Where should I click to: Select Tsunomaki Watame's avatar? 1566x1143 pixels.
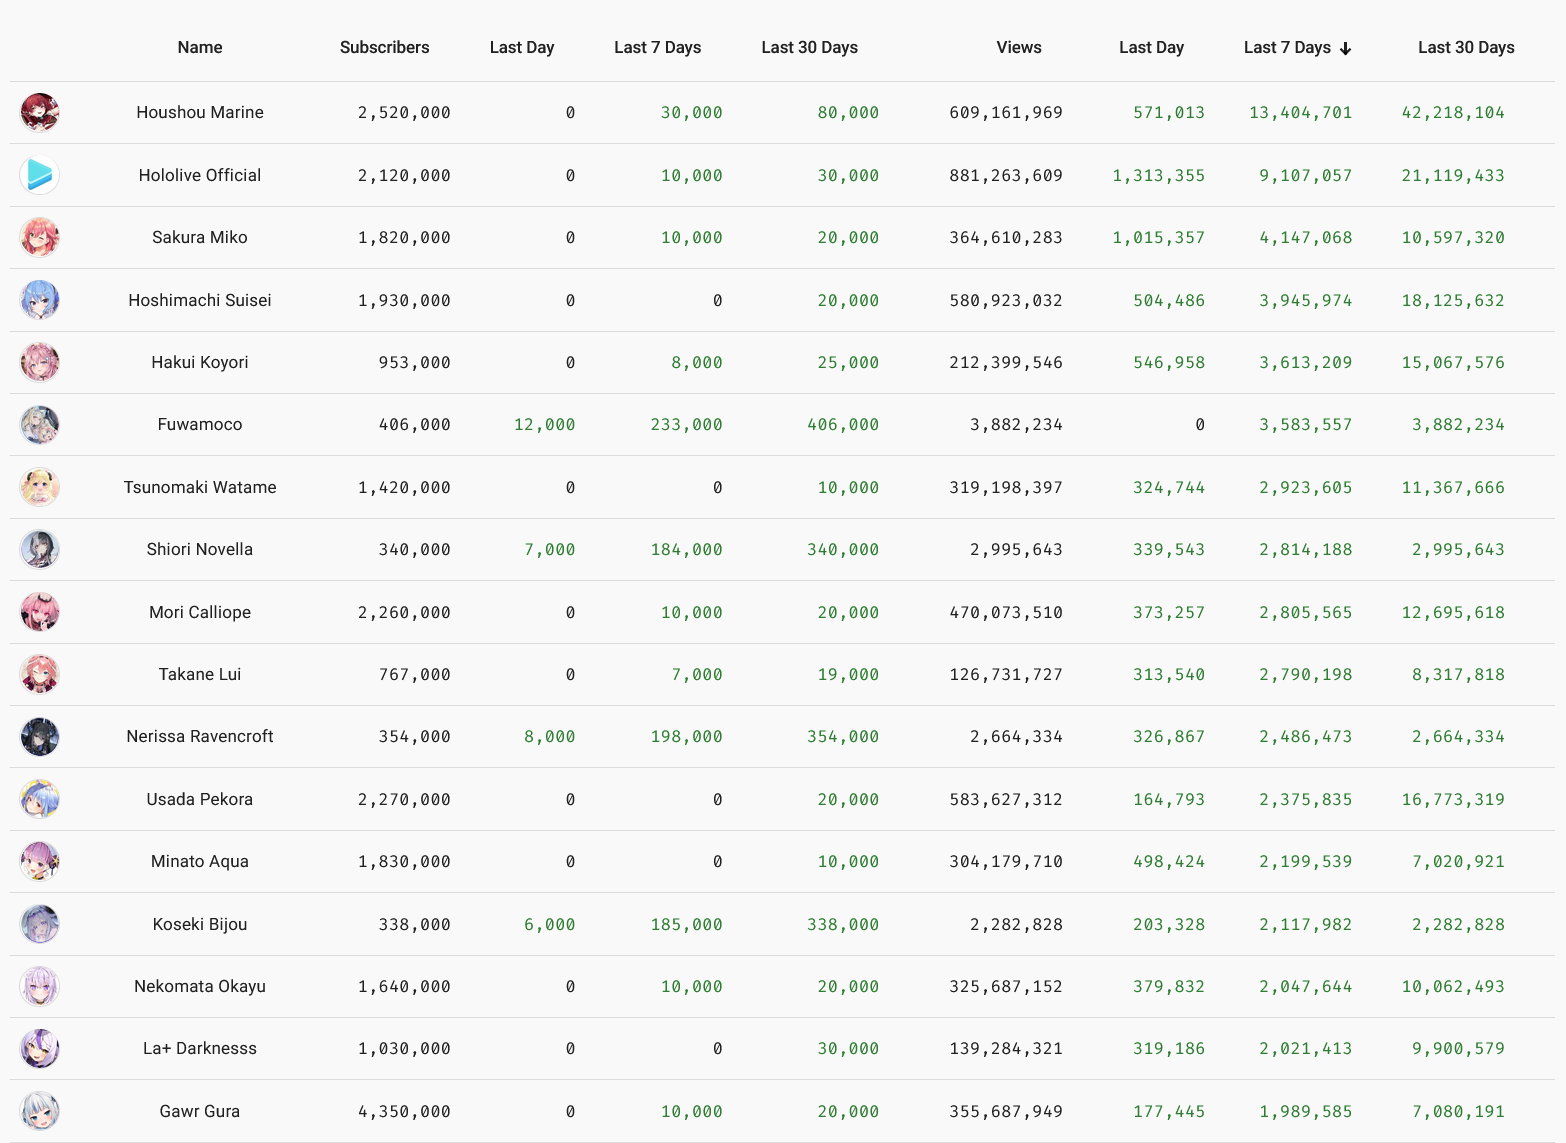pos(40,487)
